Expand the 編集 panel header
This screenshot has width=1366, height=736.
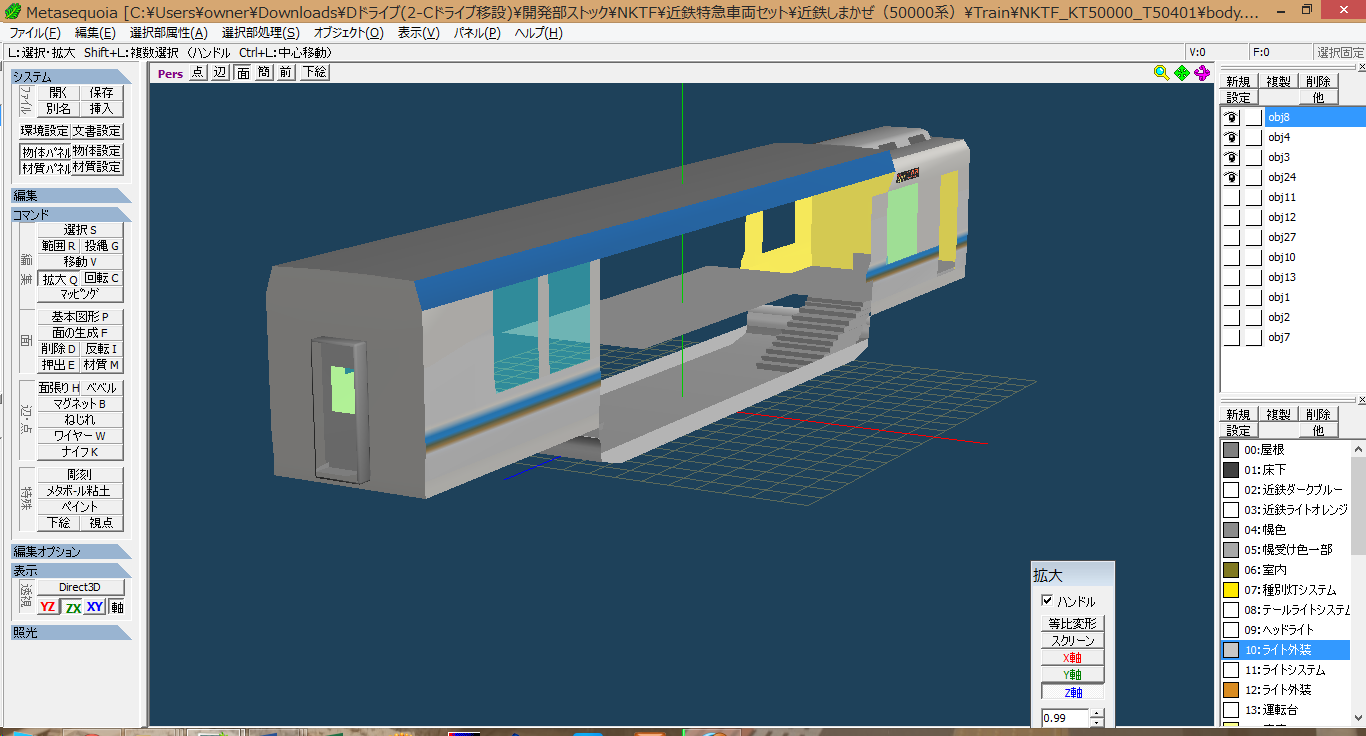coord(71,195)
